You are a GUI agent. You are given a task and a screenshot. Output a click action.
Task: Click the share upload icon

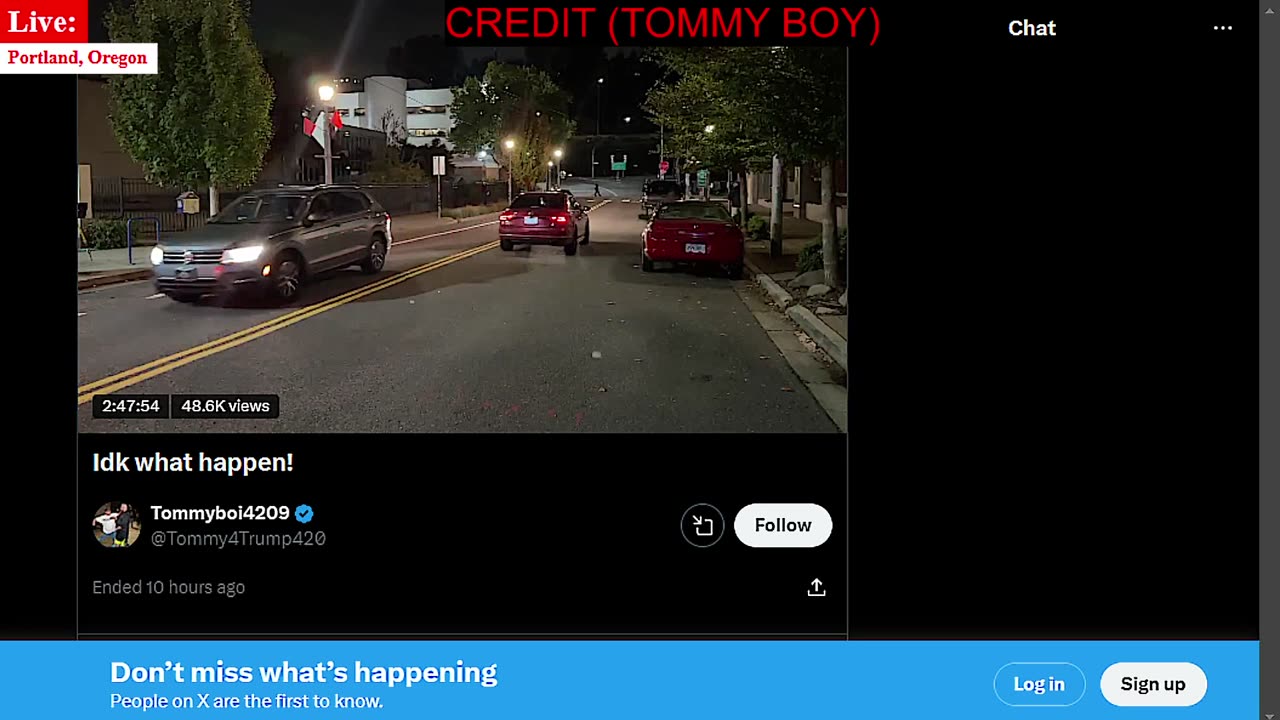tap(816, 587)
